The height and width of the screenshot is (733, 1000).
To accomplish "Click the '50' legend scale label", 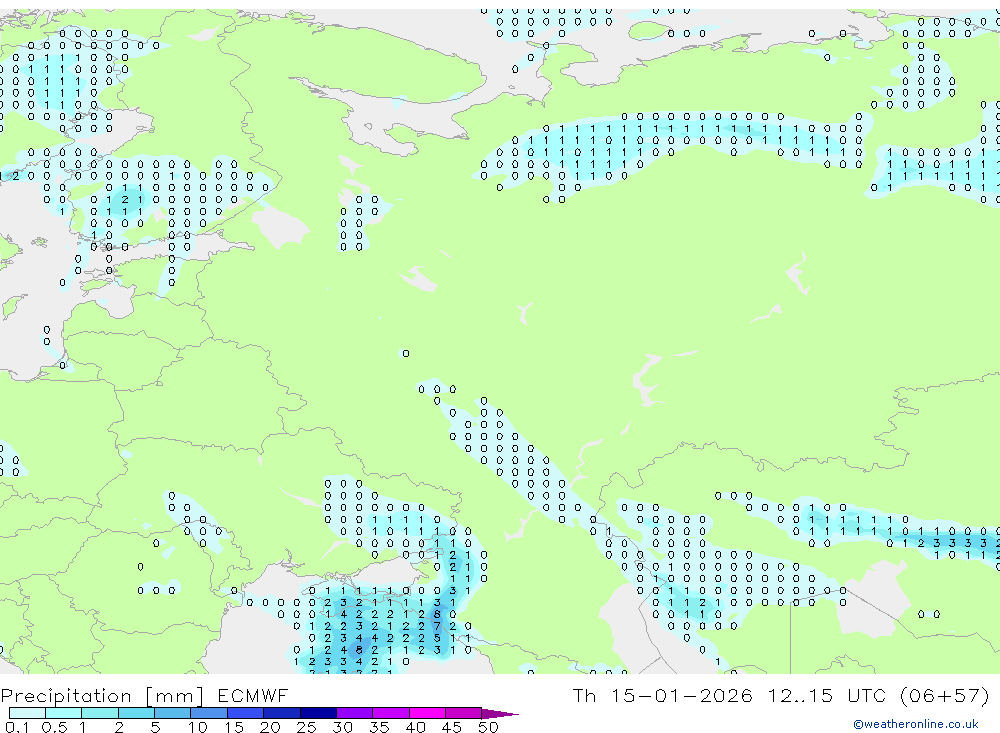I will click(x=488, y=727).
